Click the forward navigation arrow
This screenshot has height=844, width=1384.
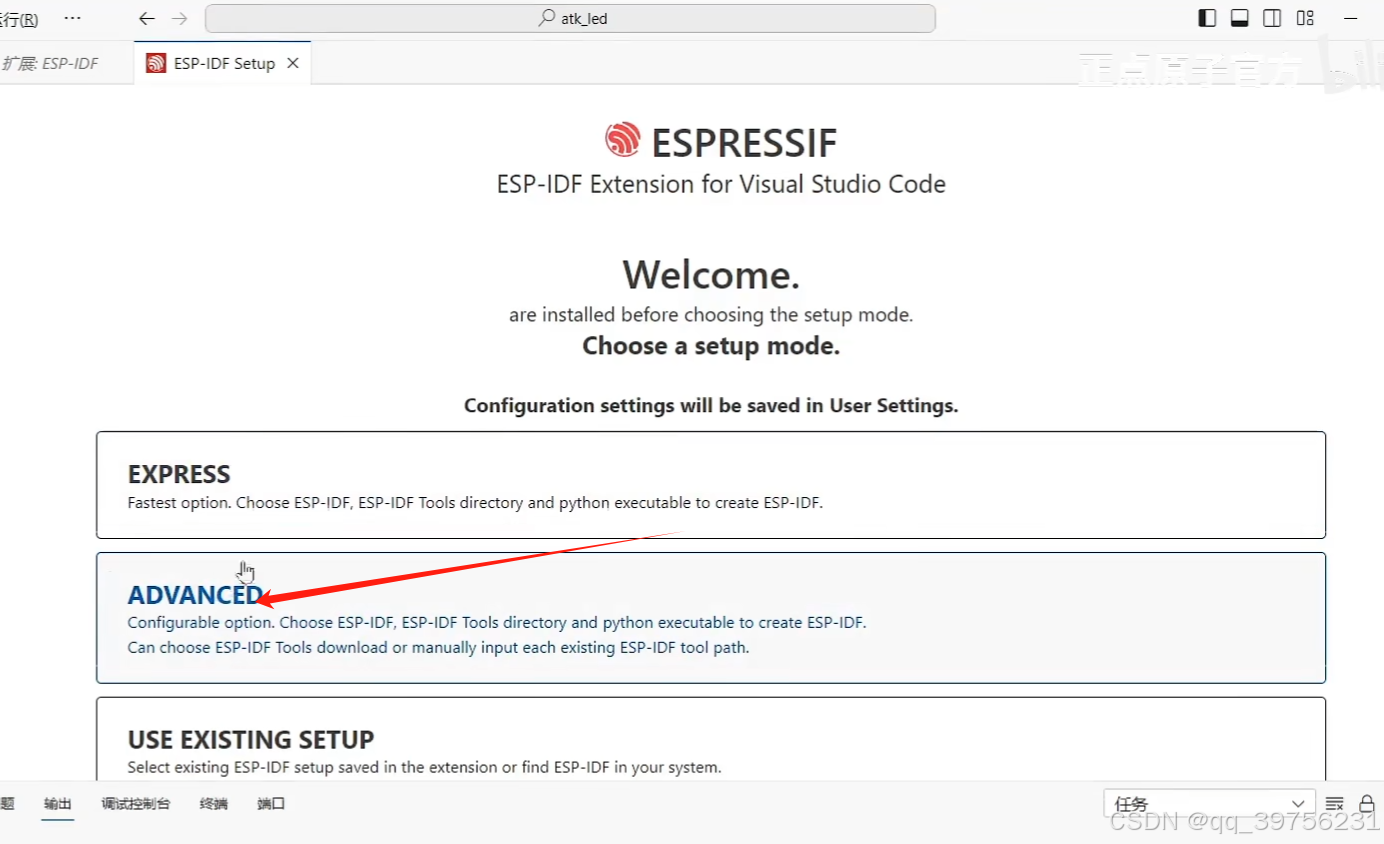pyautogui.click(x=179, y=17)
